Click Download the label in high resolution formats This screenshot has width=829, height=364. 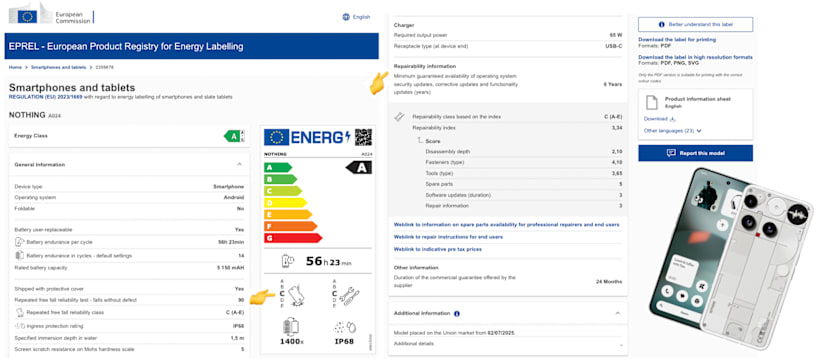[x=695, y=57]
